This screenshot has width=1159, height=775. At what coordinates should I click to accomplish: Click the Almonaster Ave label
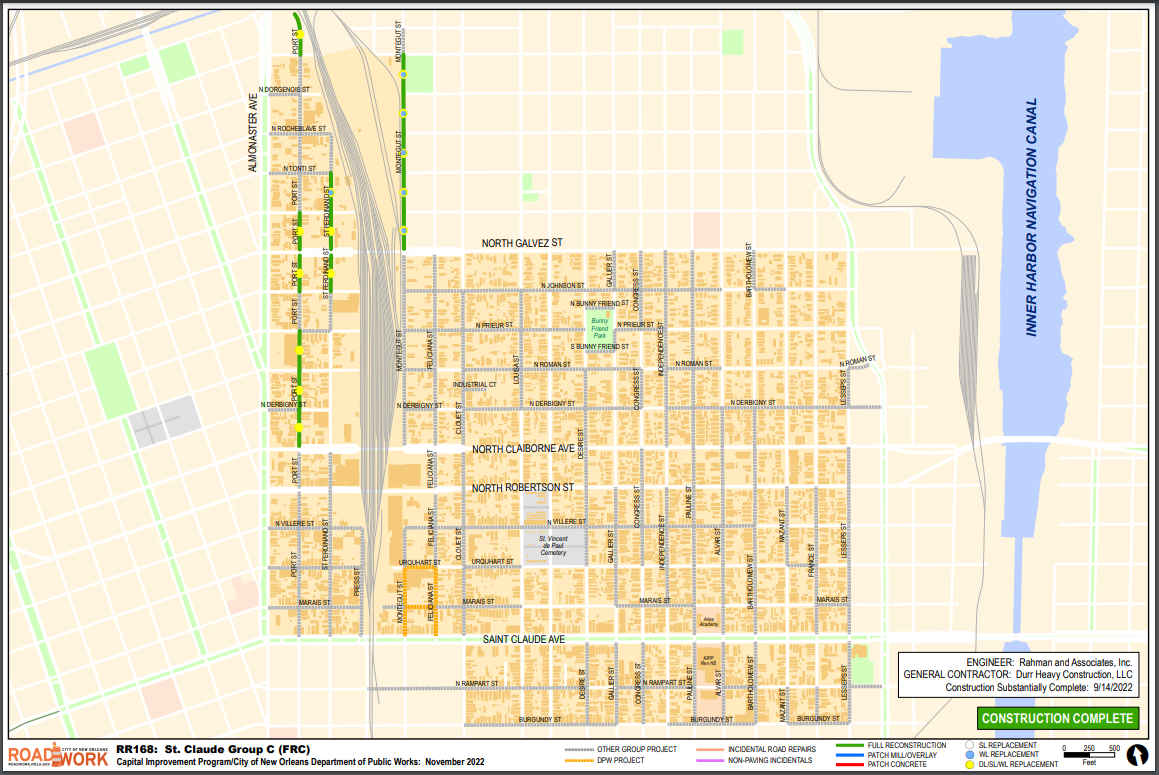(x=254, y=133)
